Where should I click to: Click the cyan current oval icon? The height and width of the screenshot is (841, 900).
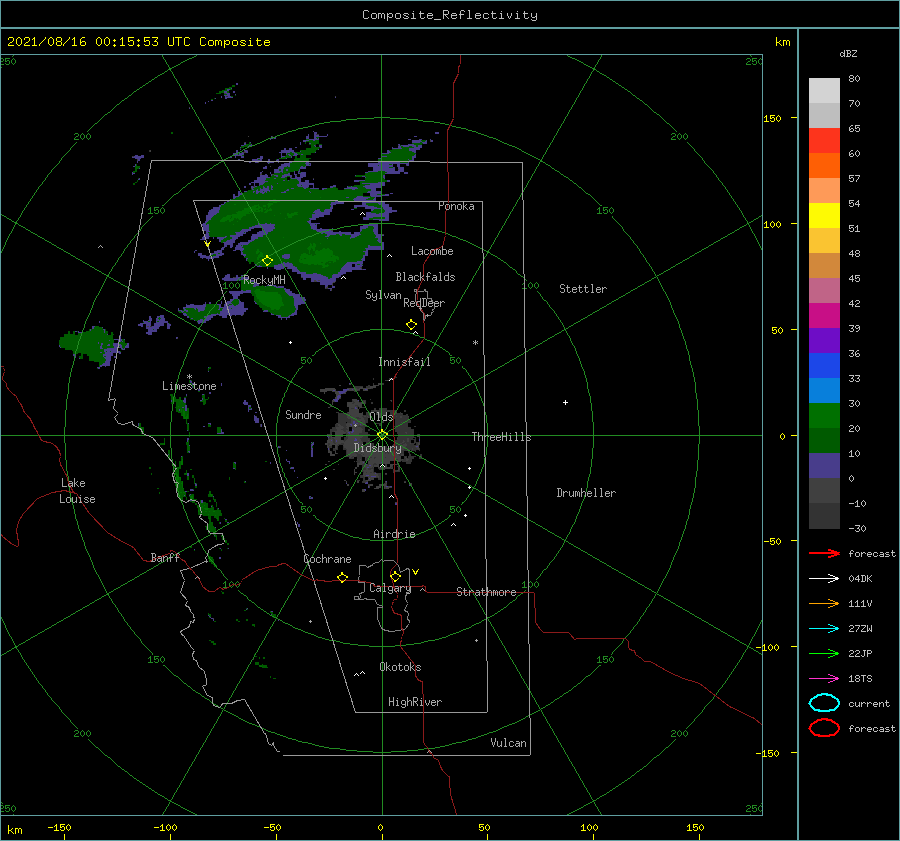coord(824,703)
